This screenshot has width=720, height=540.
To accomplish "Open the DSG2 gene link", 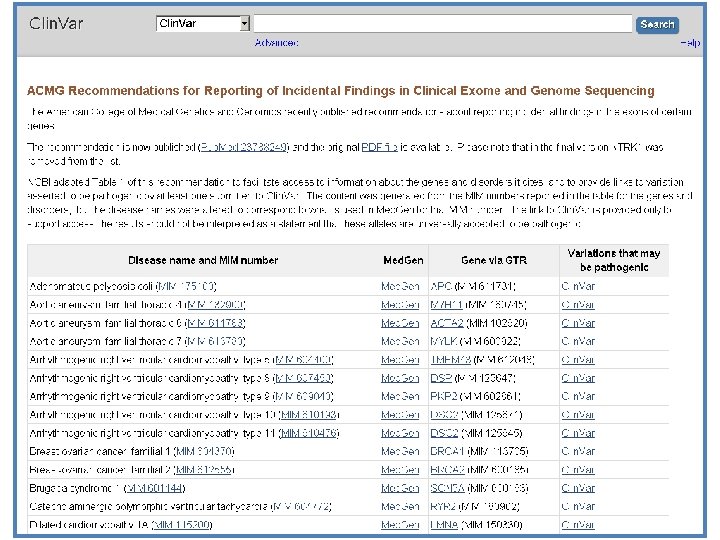I will (x=444, y=415).
